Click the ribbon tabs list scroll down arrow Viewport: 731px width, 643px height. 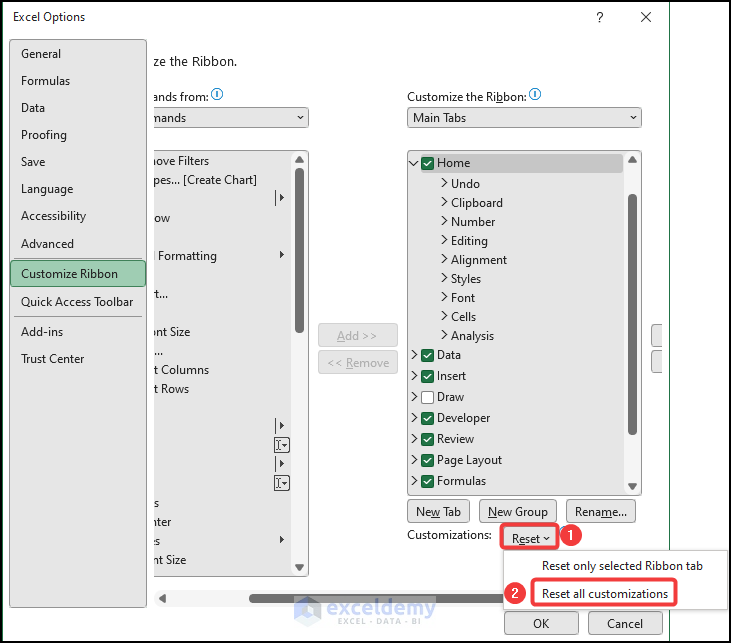[x=632, y=486]
